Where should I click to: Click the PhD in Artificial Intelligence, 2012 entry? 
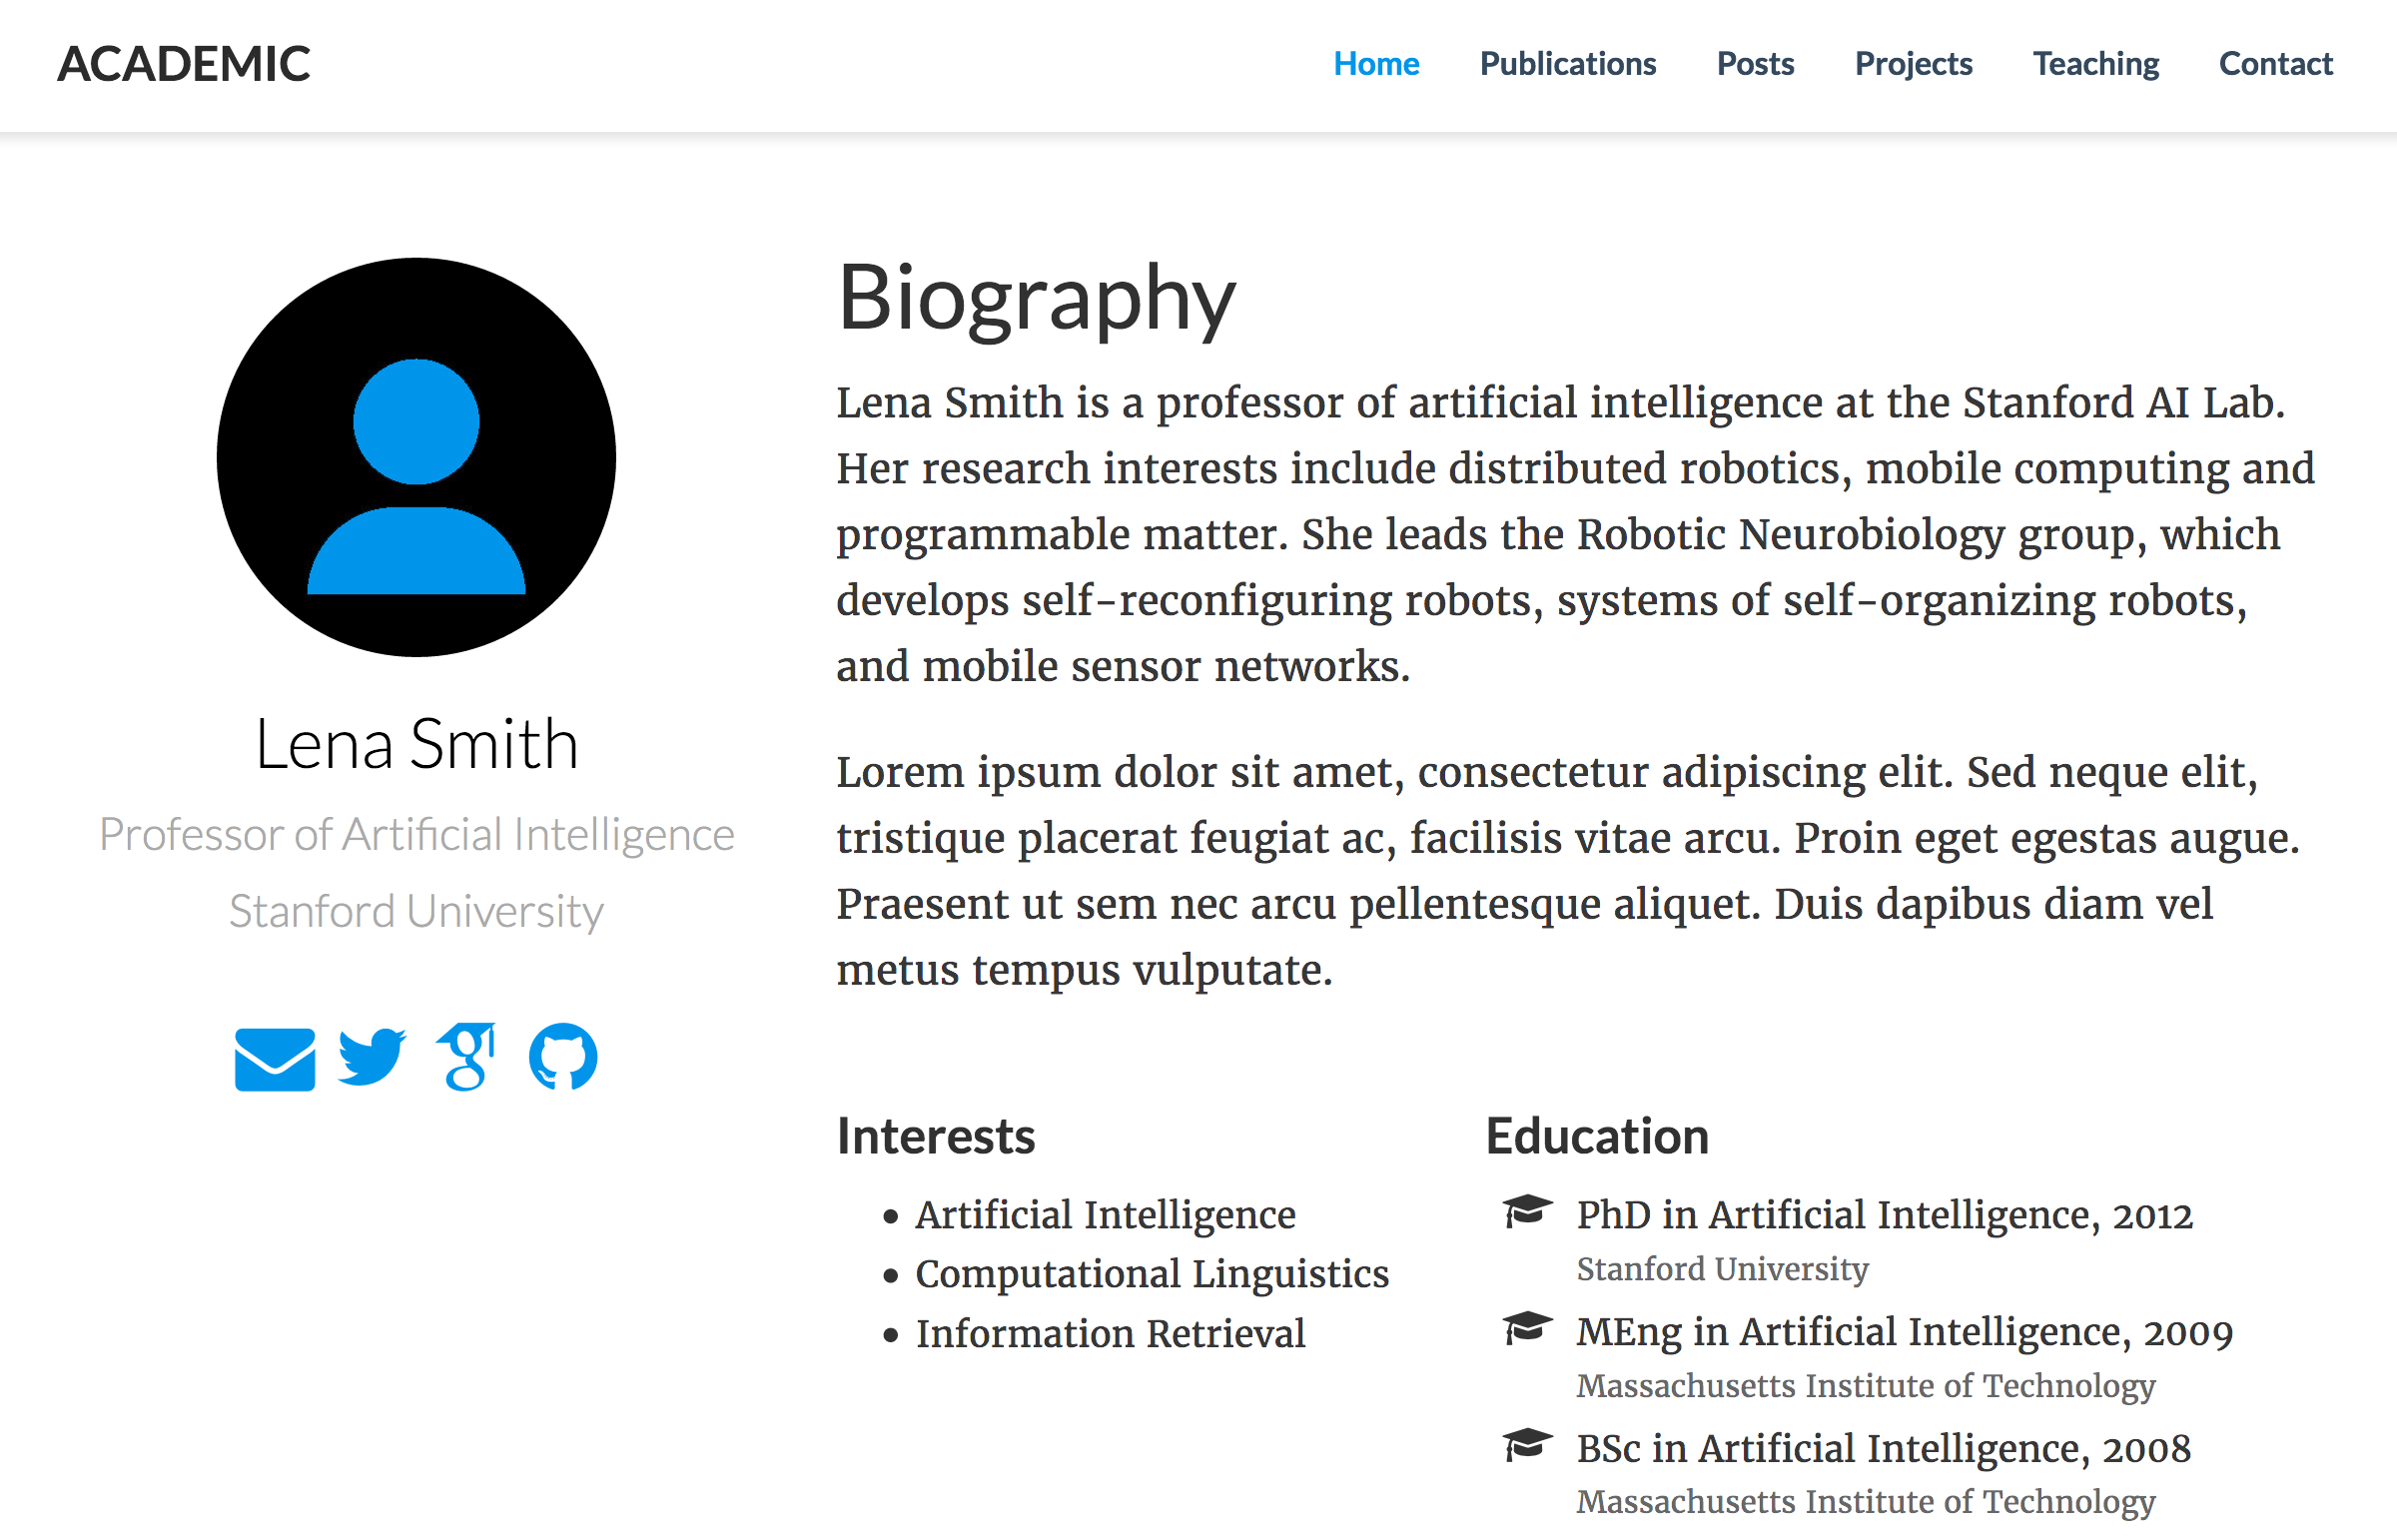1884,1215
